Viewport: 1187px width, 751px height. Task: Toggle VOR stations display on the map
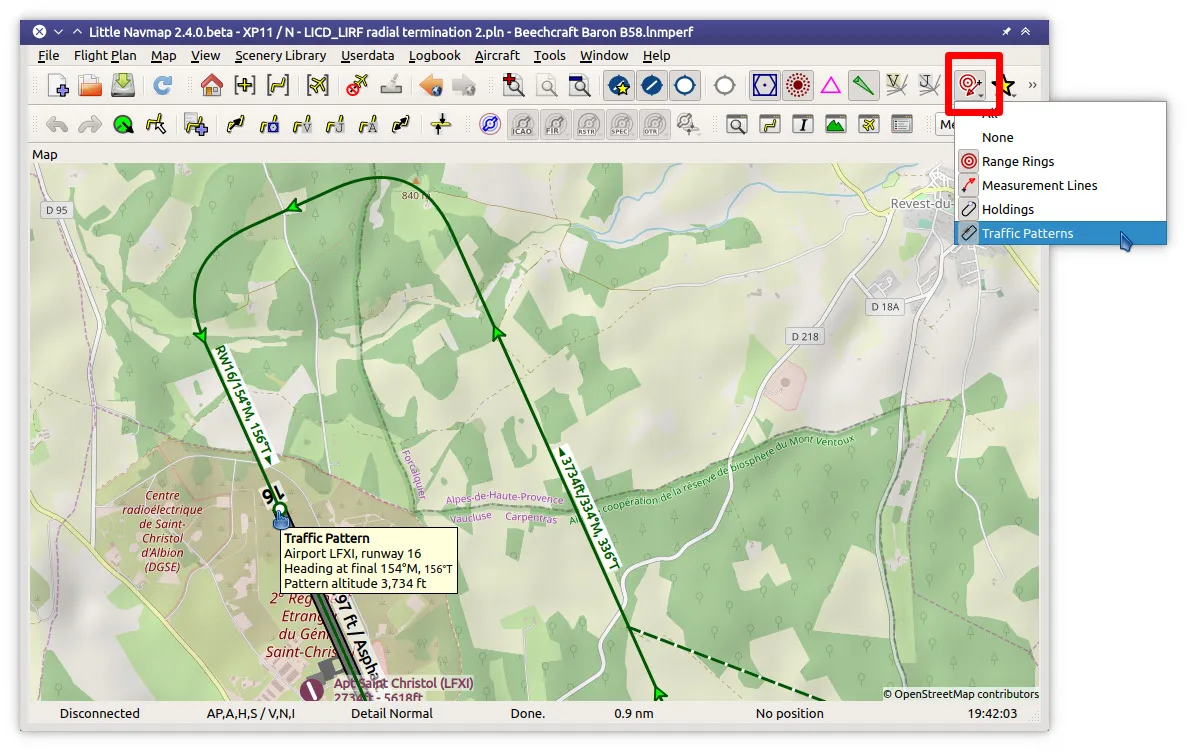(765, 86)
